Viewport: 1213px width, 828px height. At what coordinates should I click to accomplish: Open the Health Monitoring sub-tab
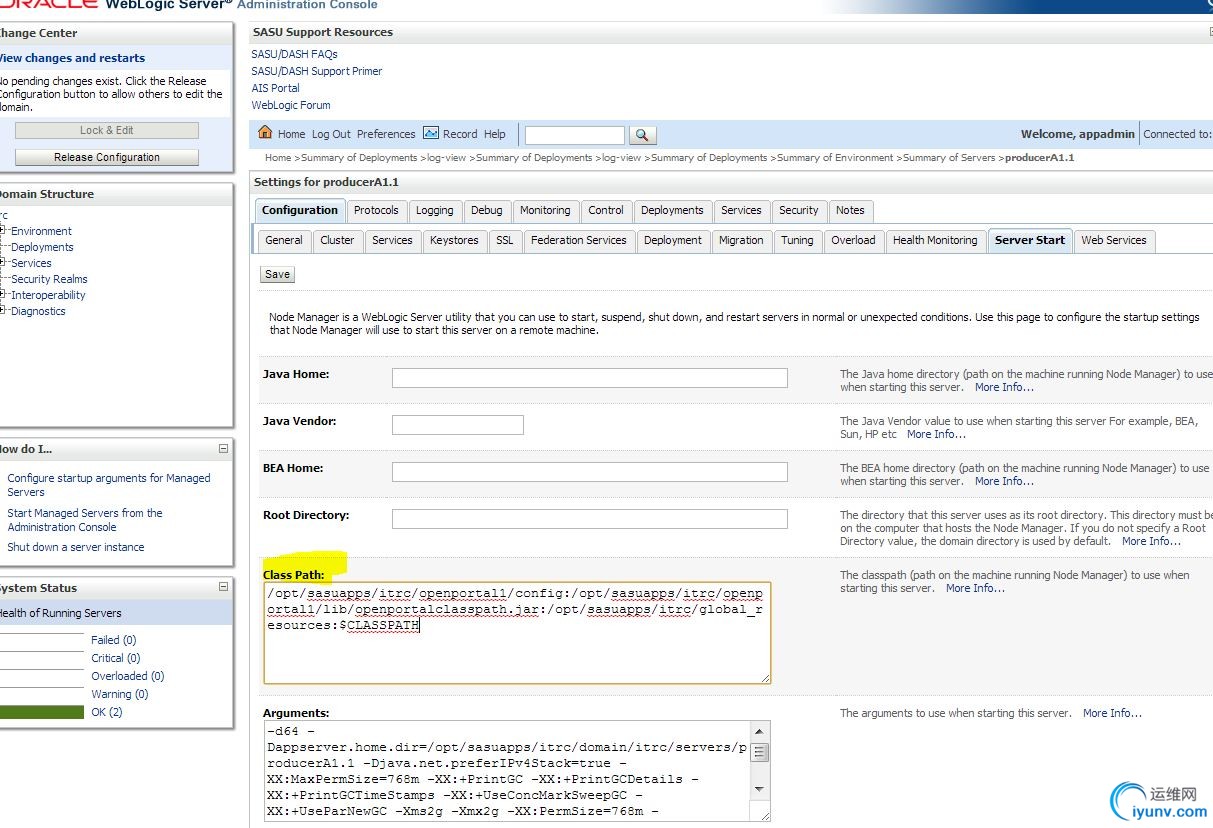coord(934,241)
